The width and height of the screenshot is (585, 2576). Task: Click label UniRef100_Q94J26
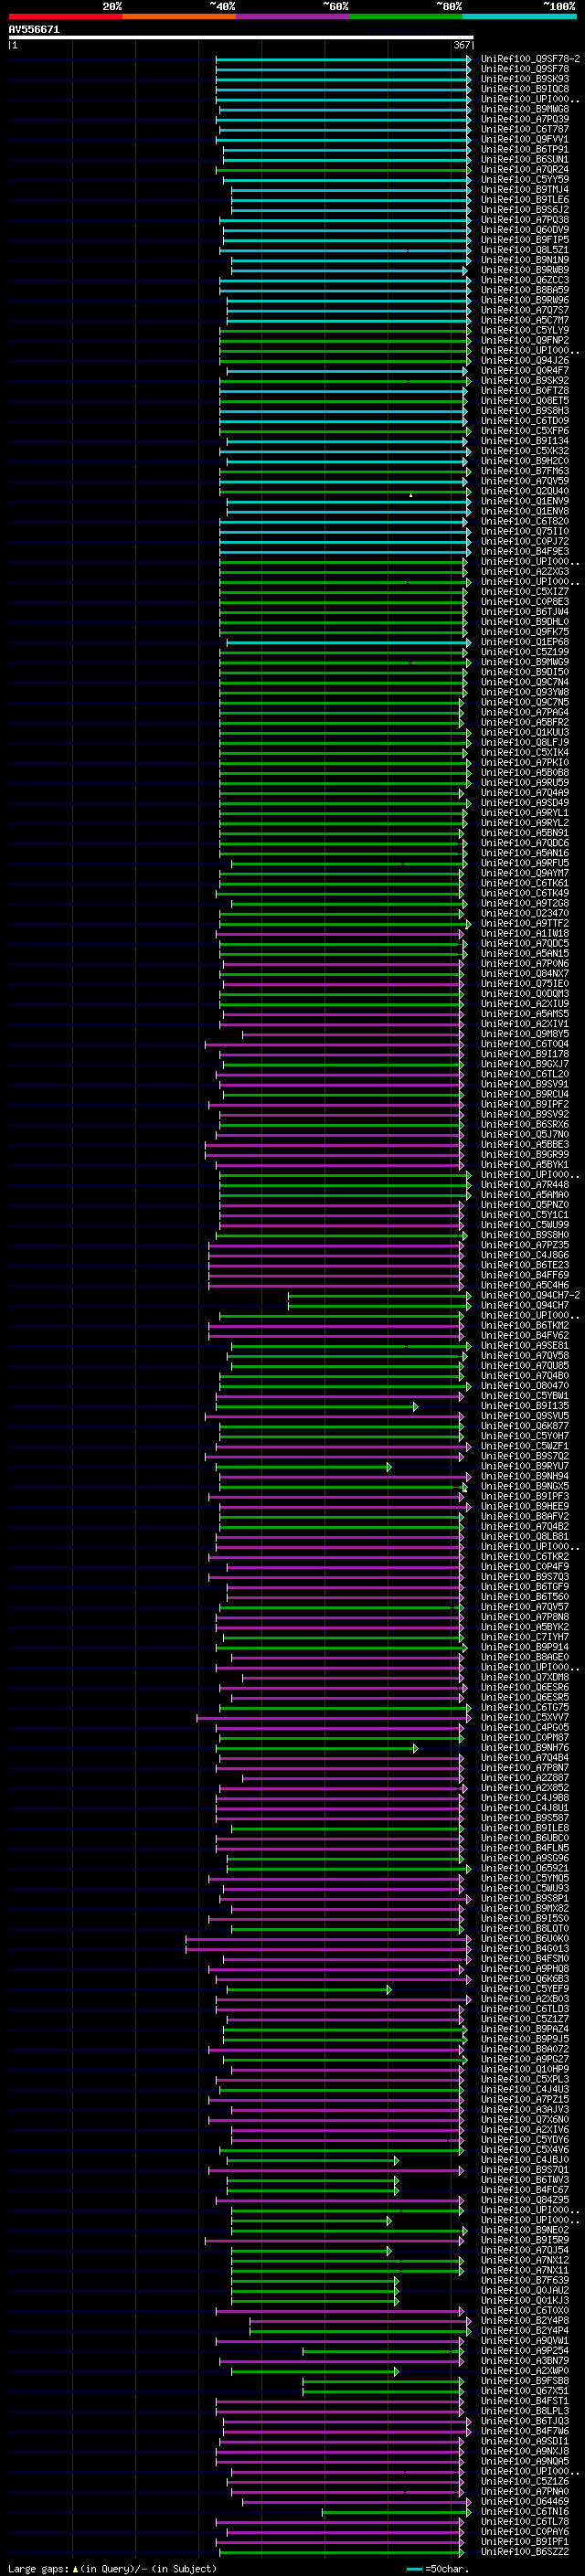[x=525, y=360]
